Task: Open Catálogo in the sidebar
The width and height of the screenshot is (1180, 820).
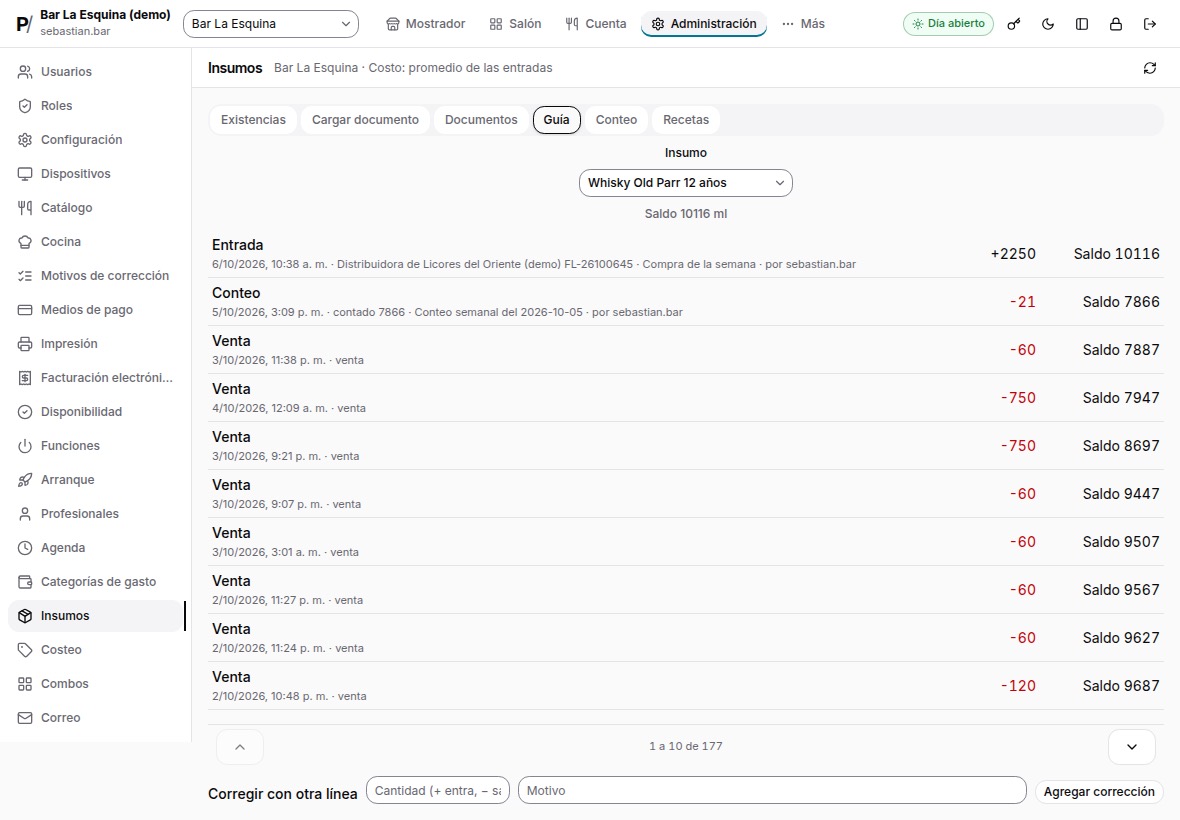Action: [96, 208]
